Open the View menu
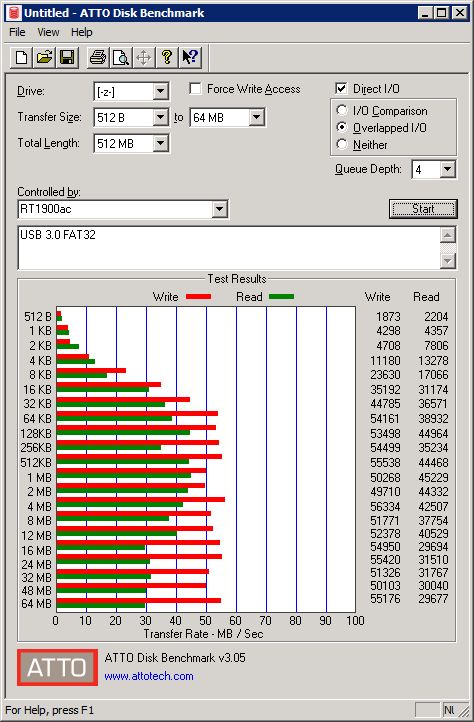The width and height of the screenshot is (474, 722). [48, 32]
